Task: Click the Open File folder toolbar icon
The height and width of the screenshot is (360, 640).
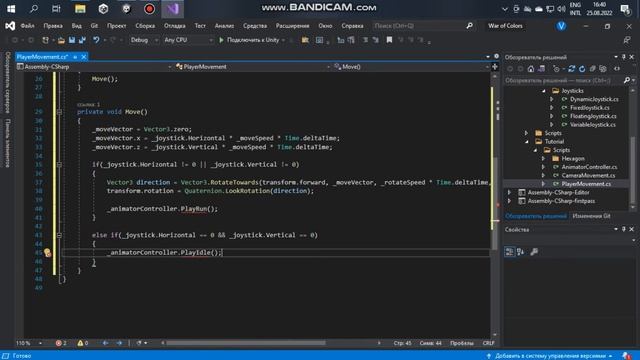Action: (61, 40)
